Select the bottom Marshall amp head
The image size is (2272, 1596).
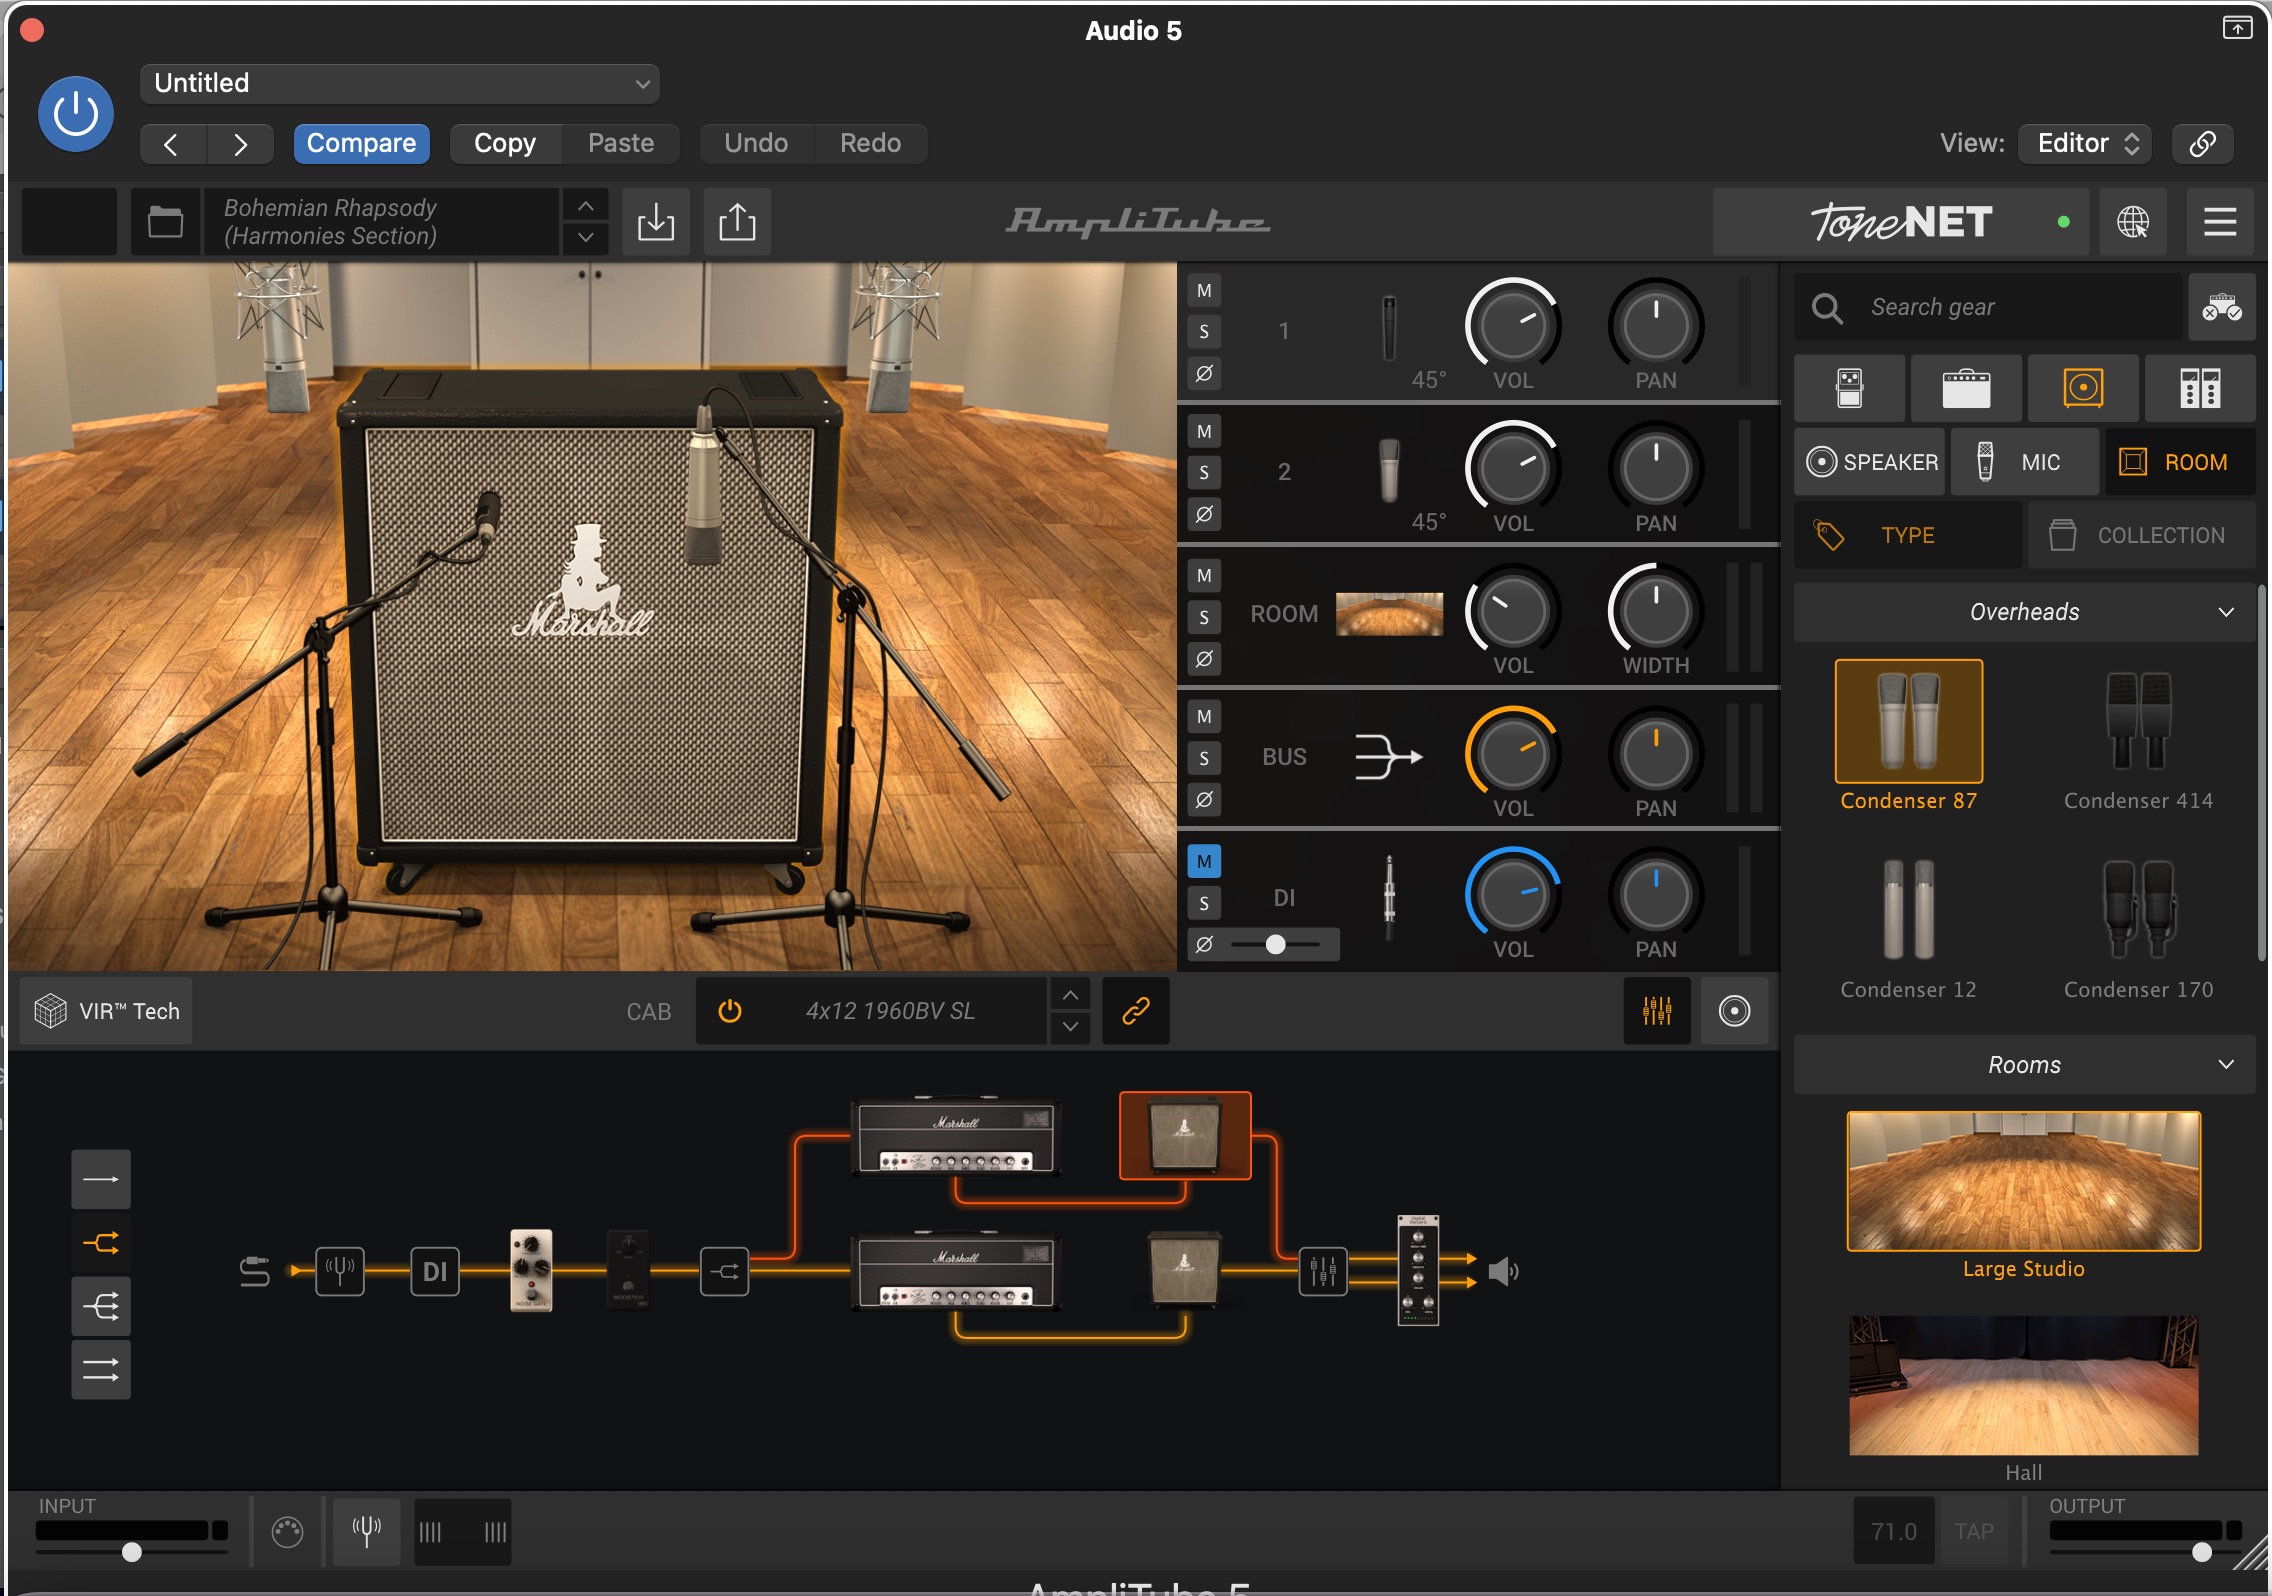(x=956, y=1271)
